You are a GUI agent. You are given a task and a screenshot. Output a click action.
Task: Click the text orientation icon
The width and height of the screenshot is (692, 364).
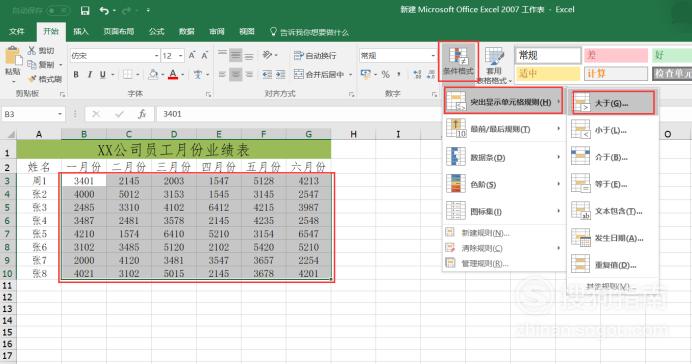click(267, 55)
